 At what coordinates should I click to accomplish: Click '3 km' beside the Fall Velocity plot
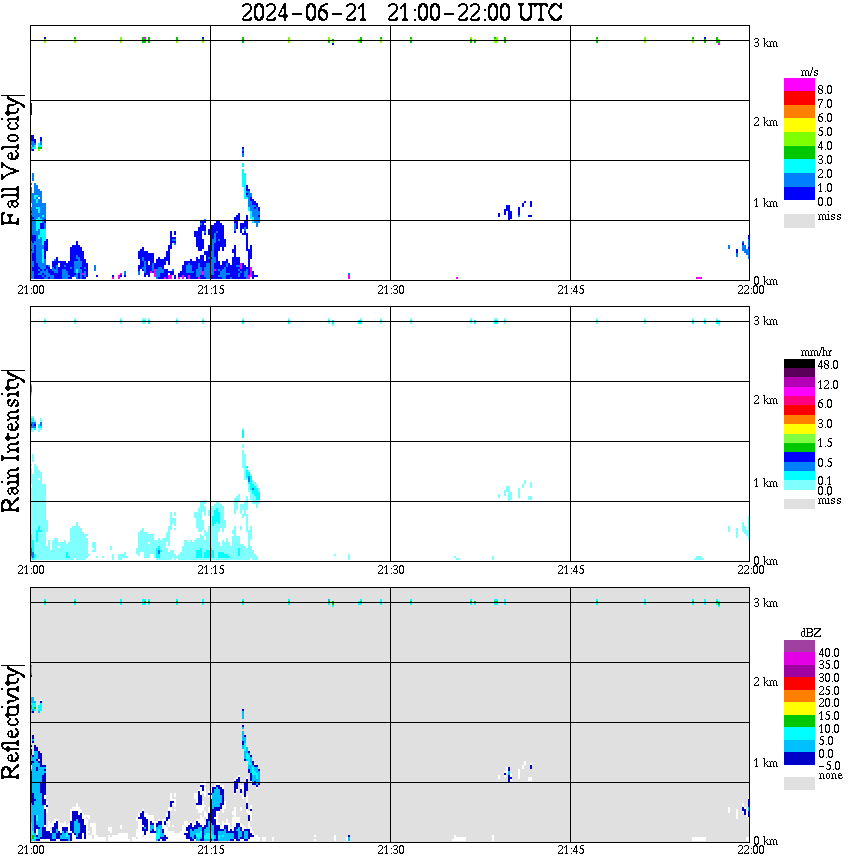pos(766,43)
